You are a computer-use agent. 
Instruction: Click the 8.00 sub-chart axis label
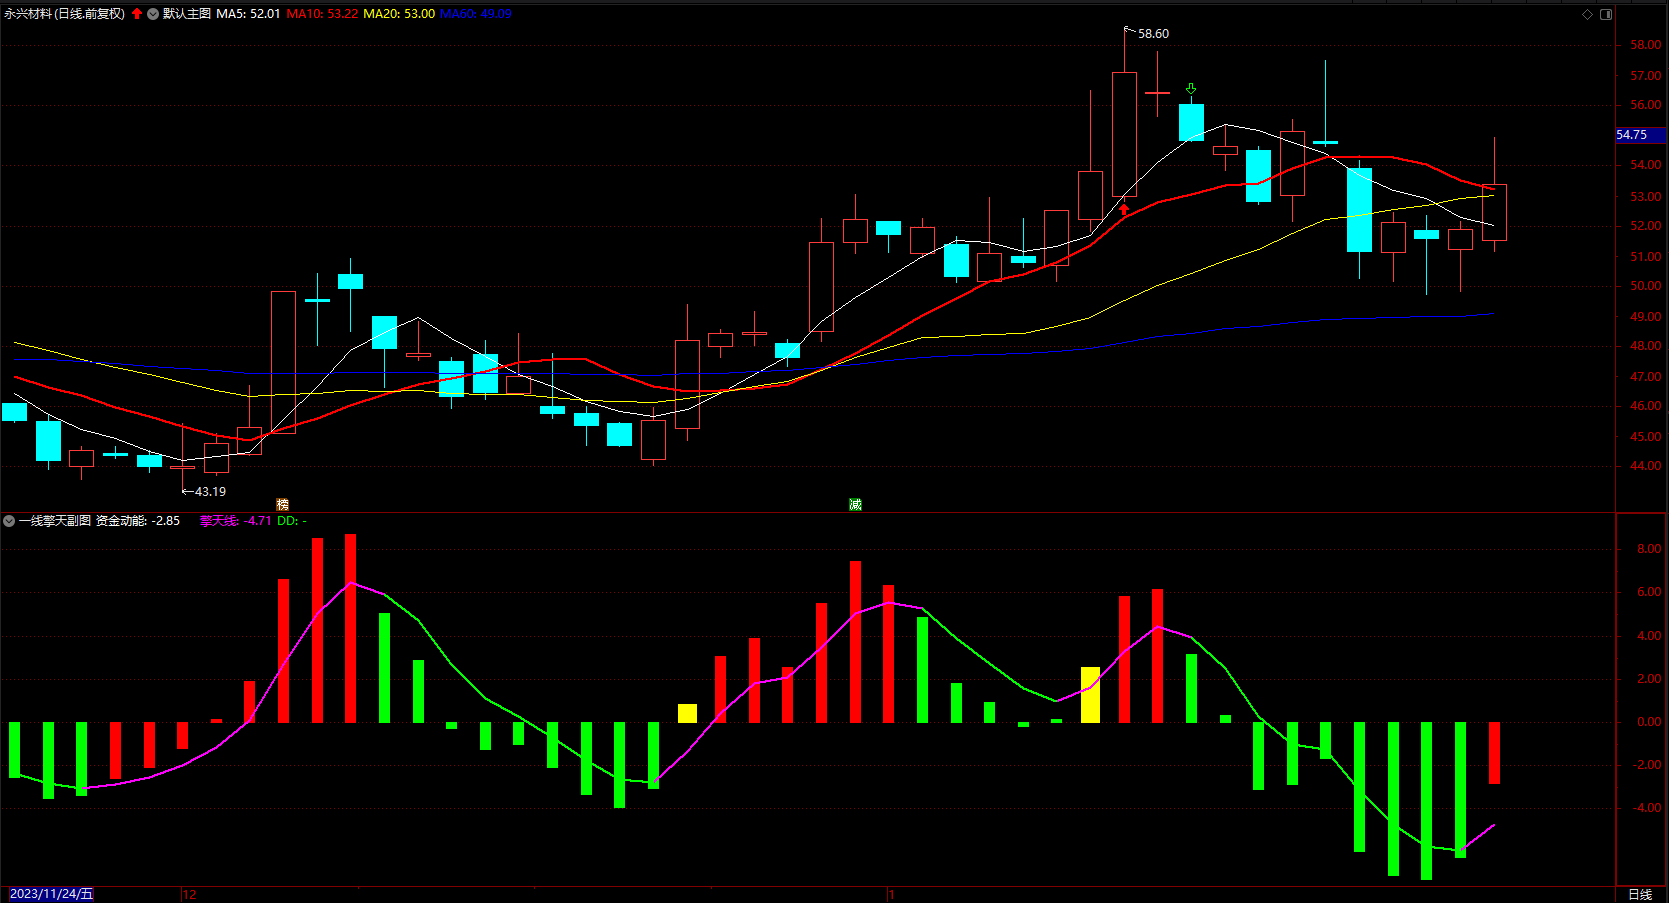[1649, 549]
